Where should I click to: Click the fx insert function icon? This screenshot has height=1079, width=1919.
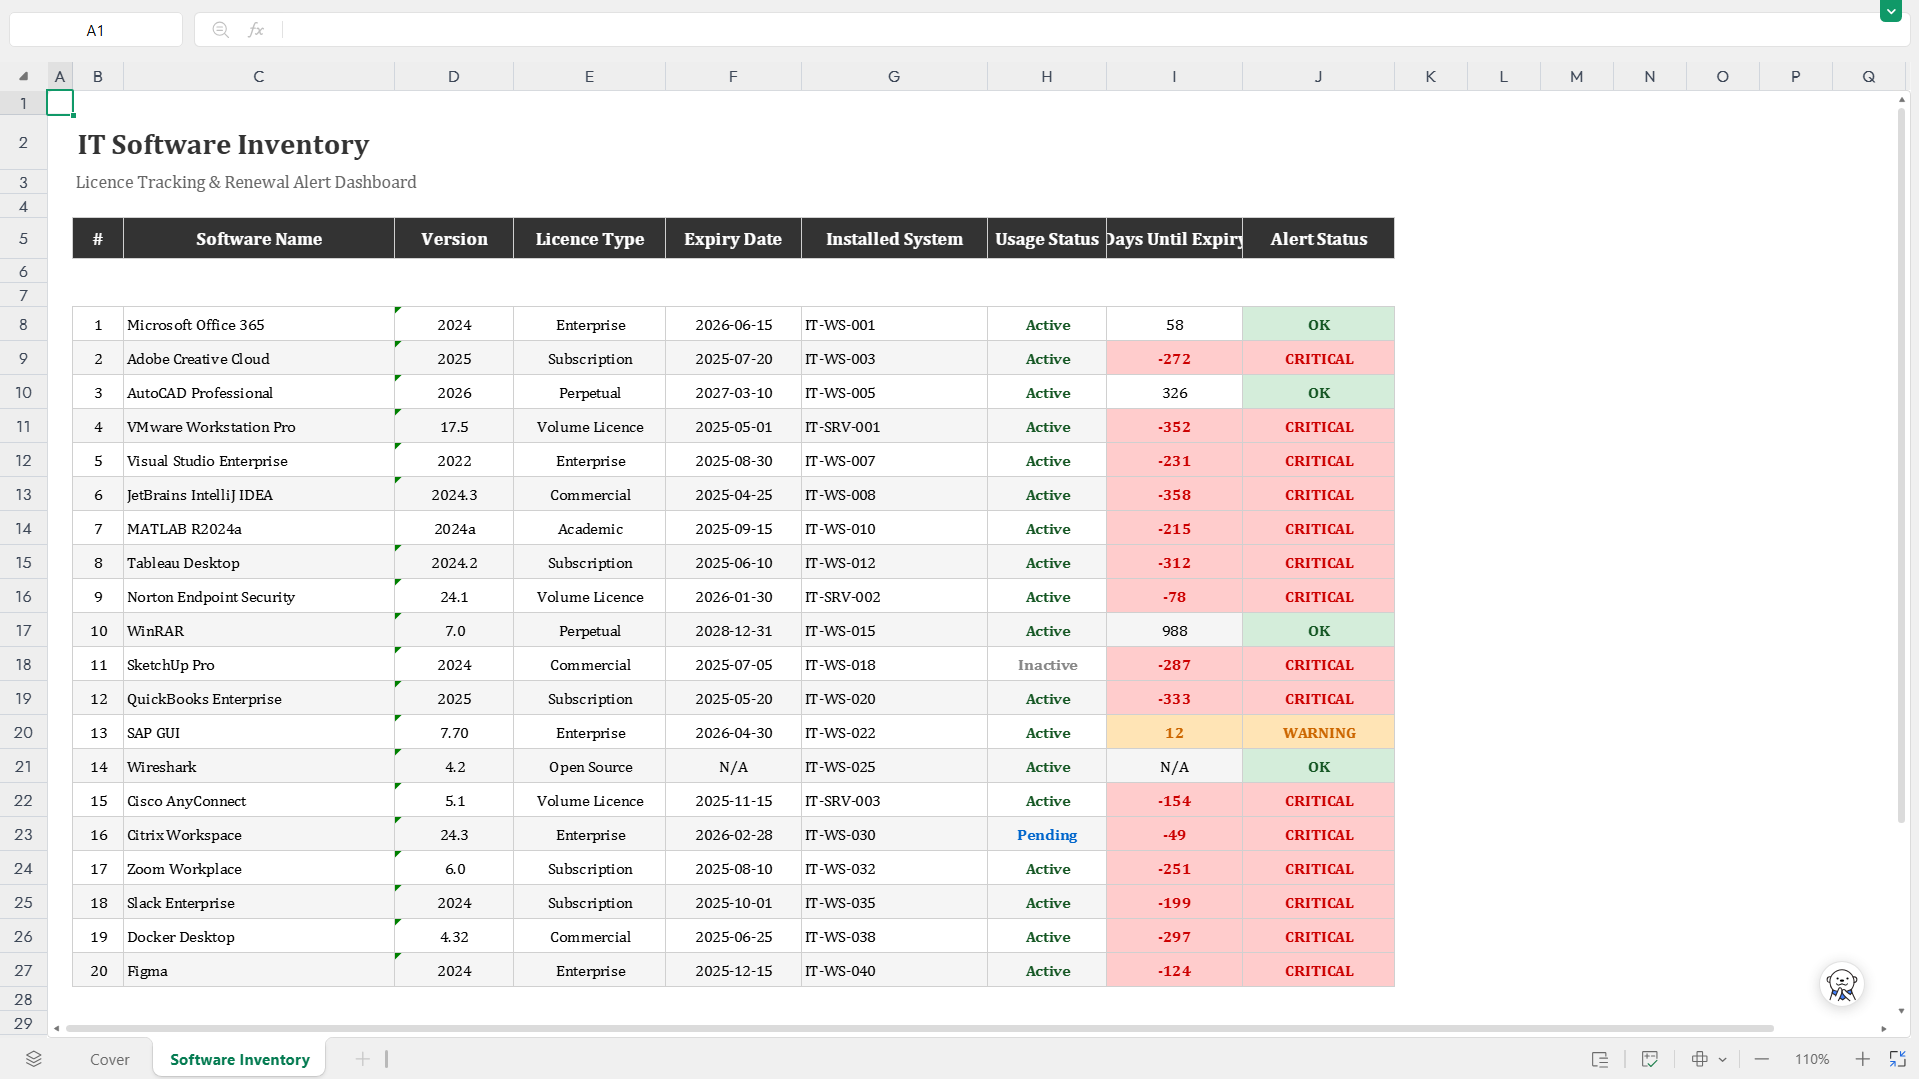[256, 30]
